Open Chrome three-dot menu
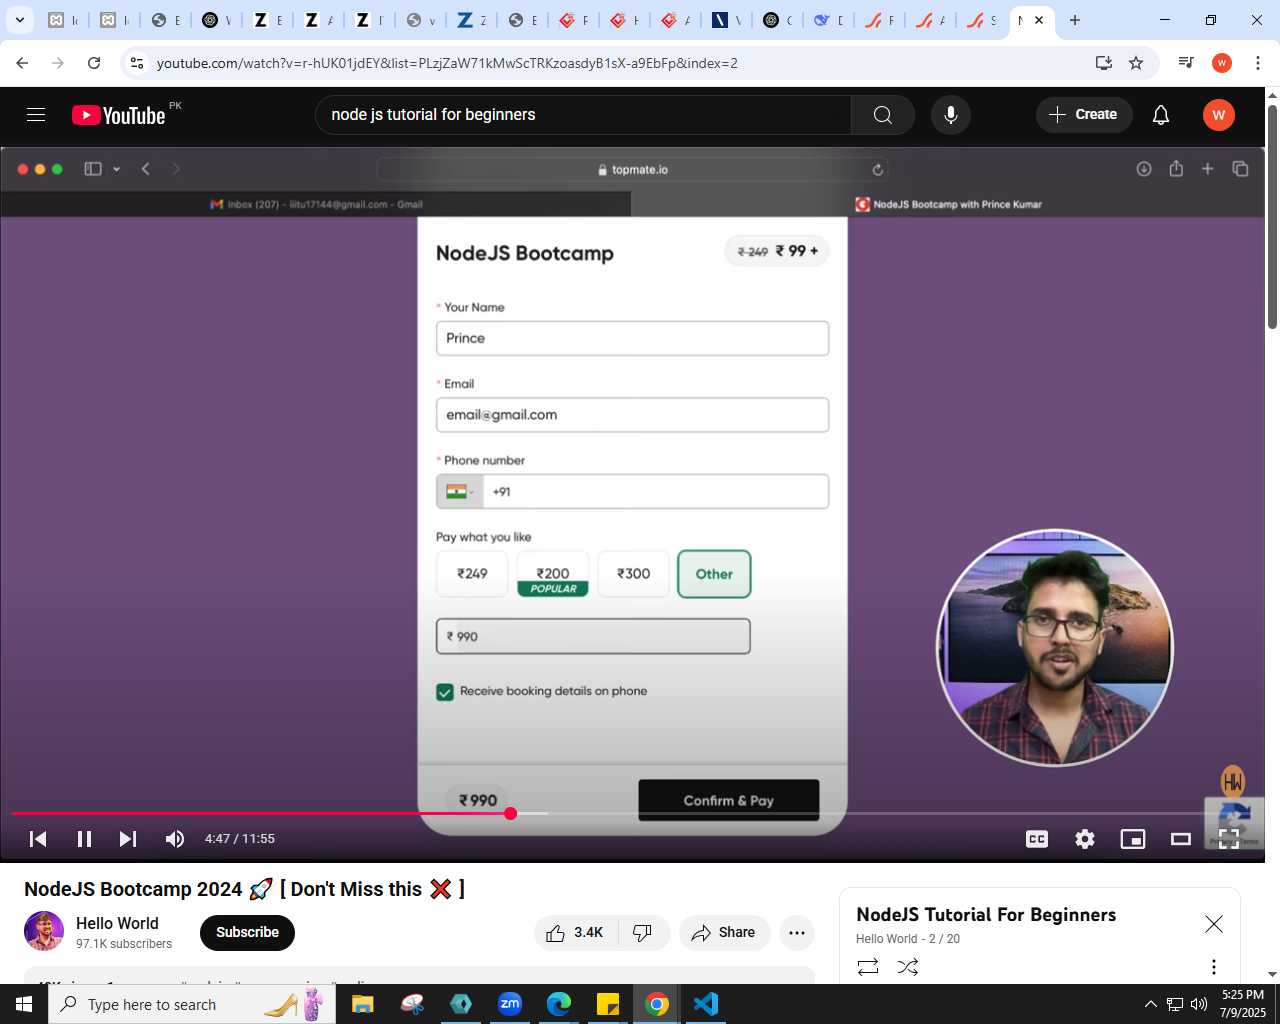Screen dimensions: 1280x1024 point(1258,63)
